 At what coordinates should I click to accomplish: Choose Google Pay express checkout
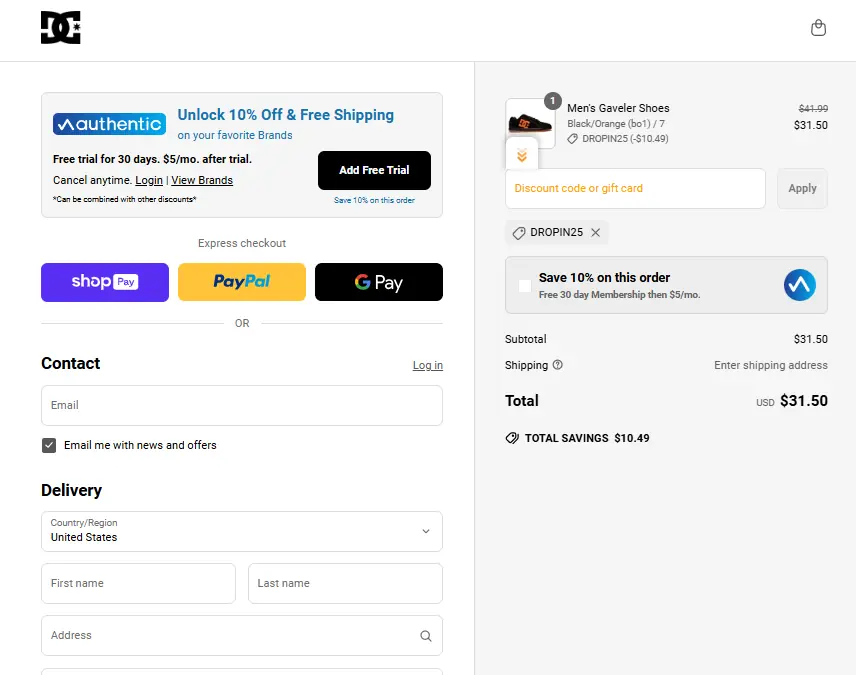379,282
